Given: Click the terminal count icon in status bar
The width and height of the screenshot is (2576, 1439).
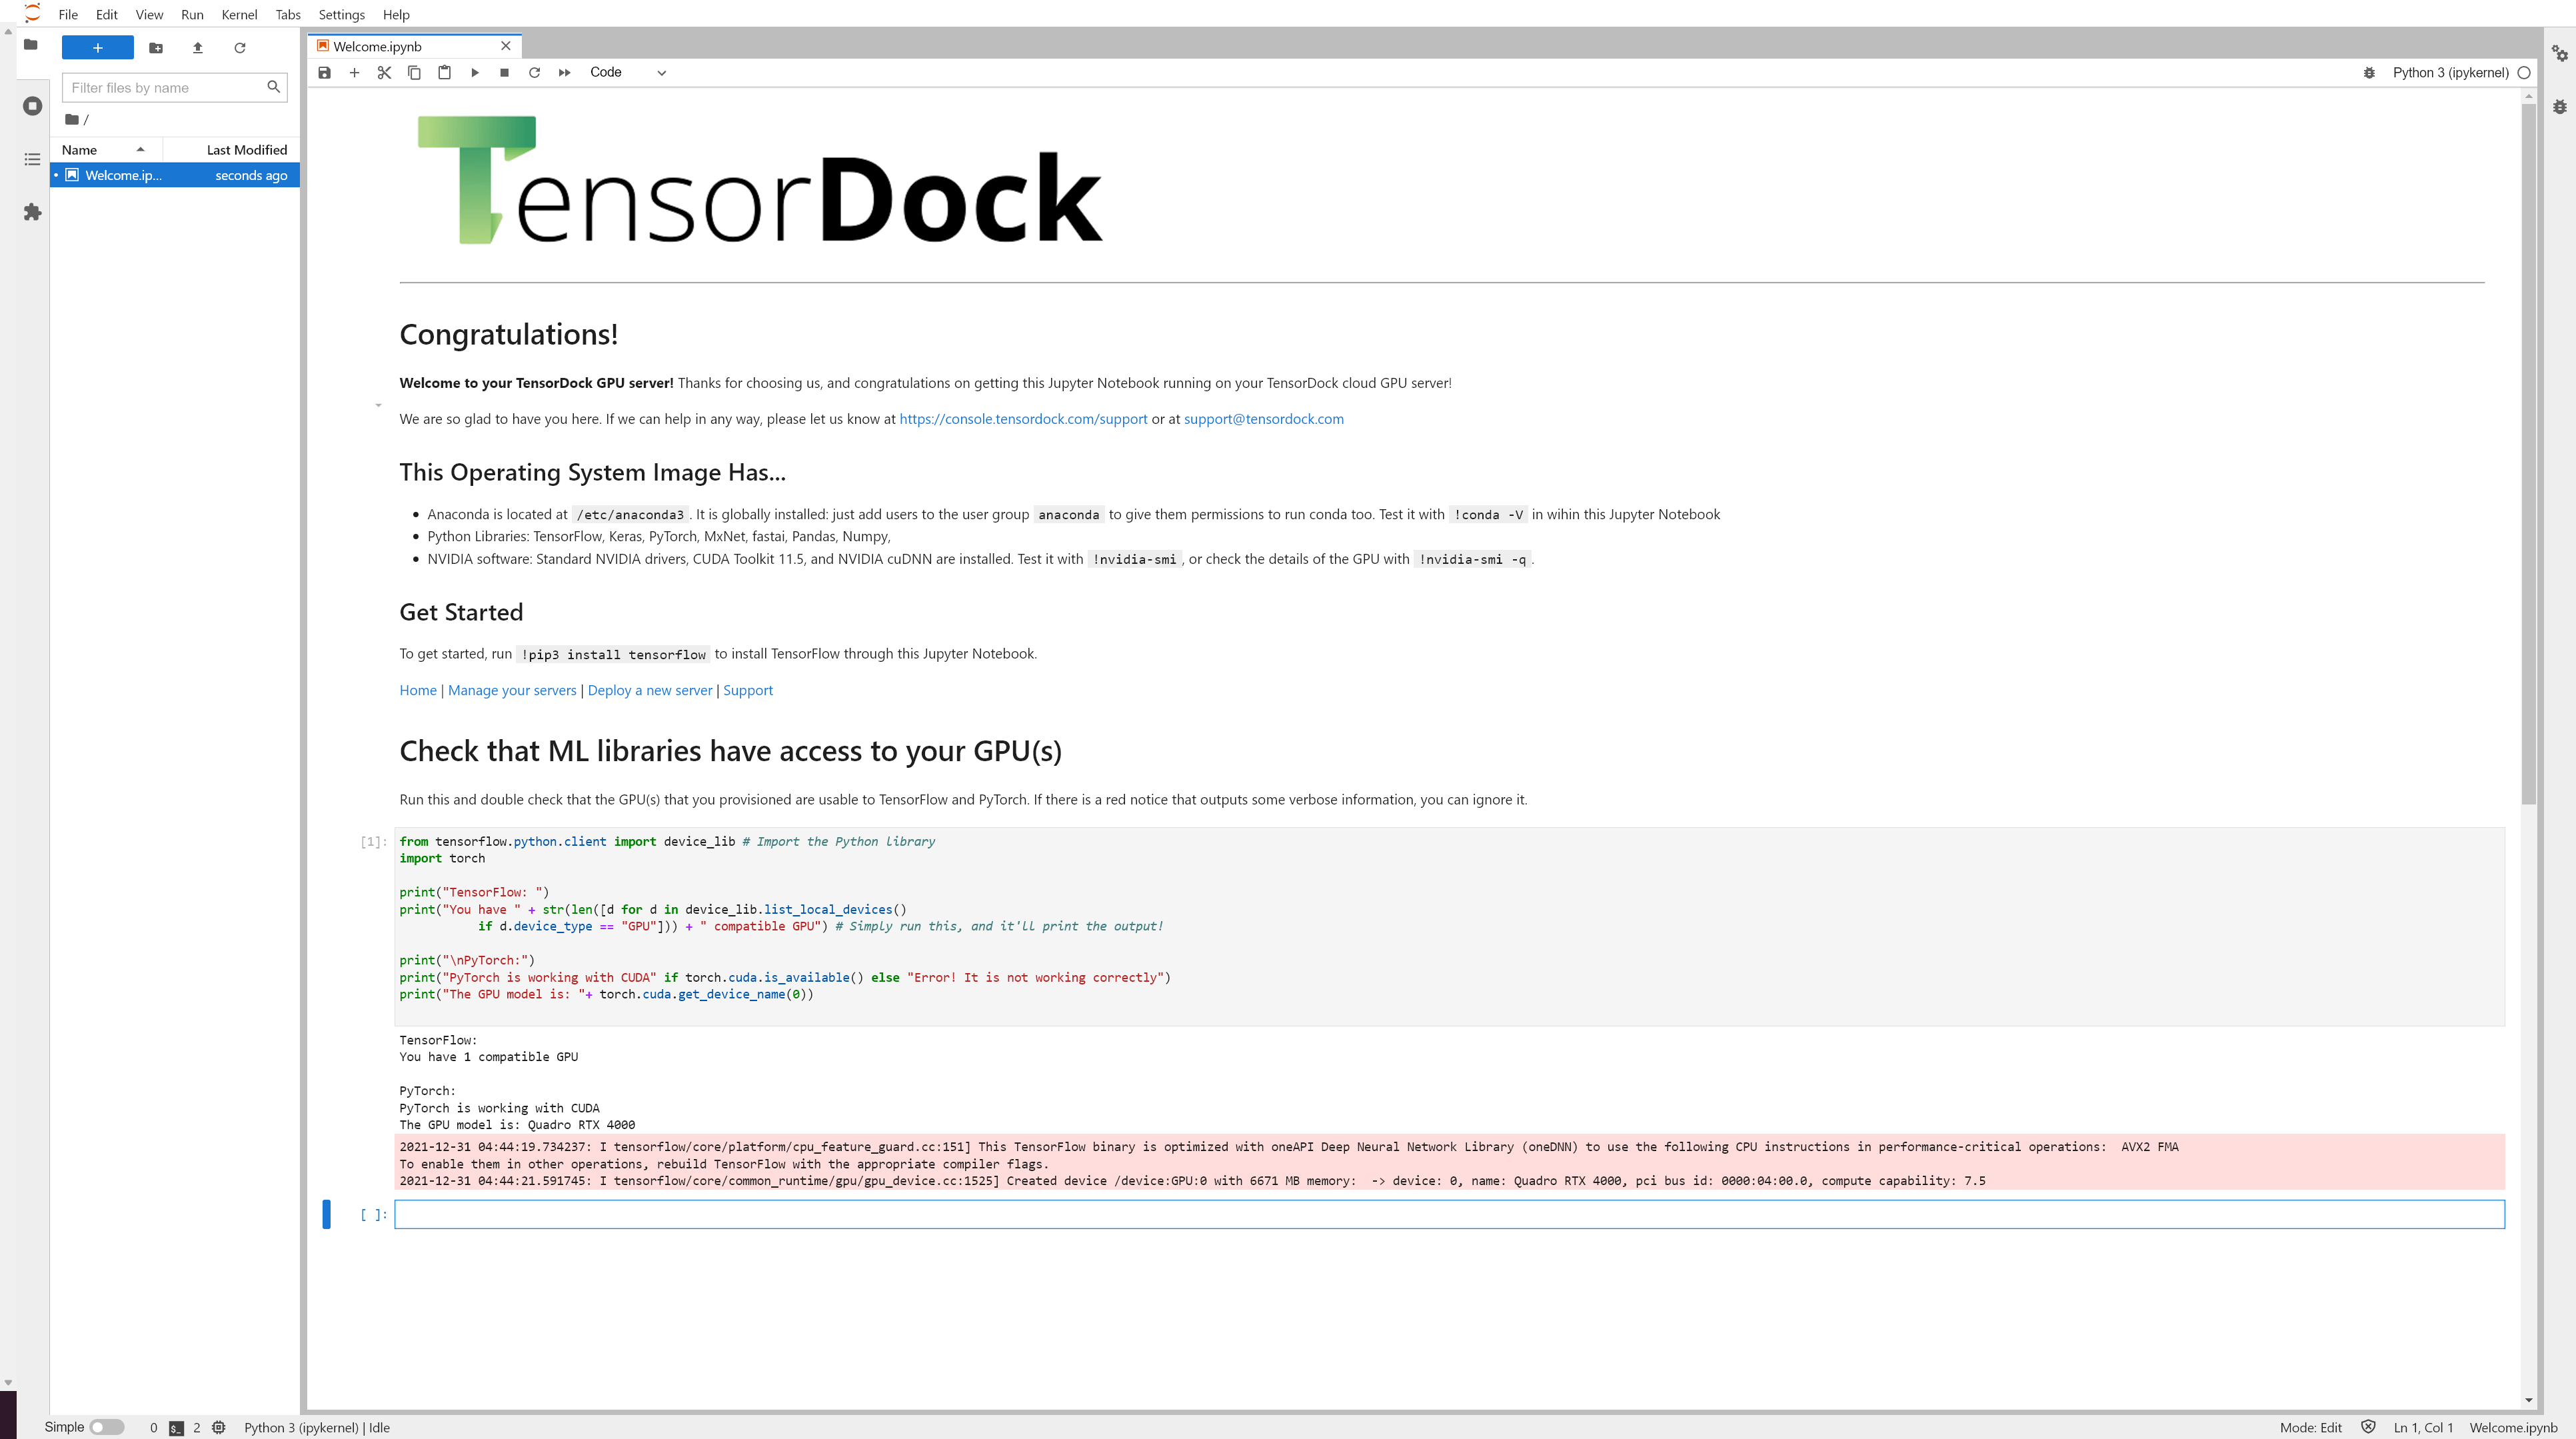Looking at the screenshot, I should (x=176, y=1428).
